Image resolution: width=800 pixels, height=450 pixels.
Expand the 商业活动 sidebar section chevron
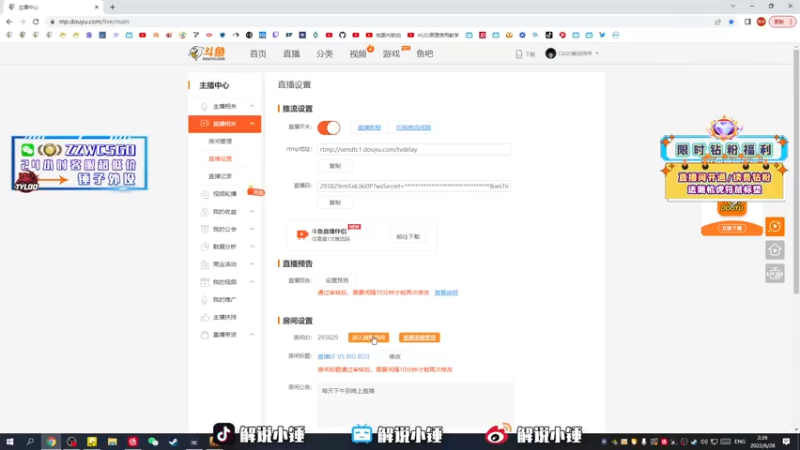(252, 264)
